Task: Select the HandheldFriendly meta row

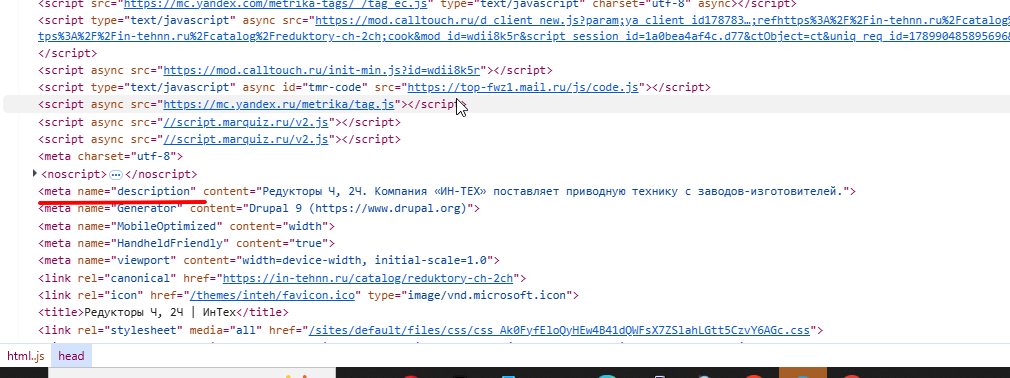Action: click(187, 243)
